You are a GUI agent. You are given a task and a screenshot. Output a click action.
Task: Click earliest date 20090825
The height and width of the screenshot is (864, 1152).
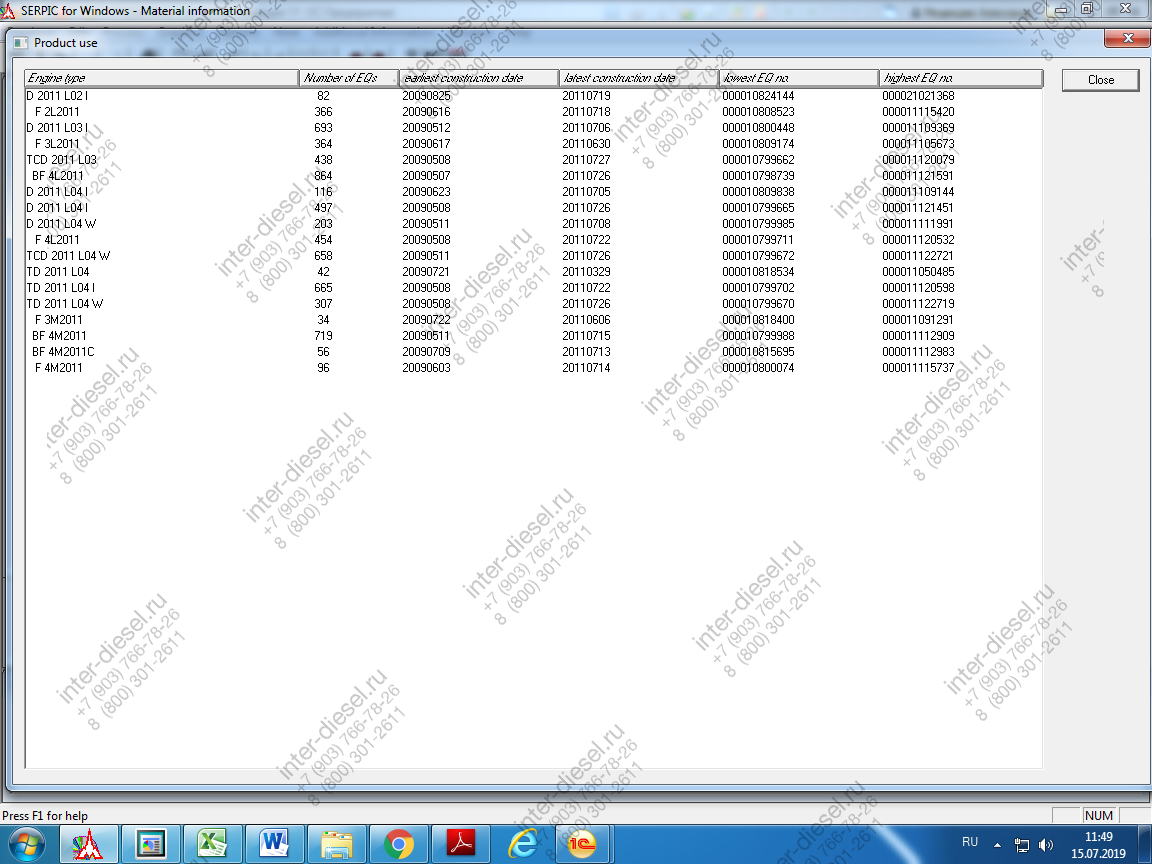(x=426, y=96)
